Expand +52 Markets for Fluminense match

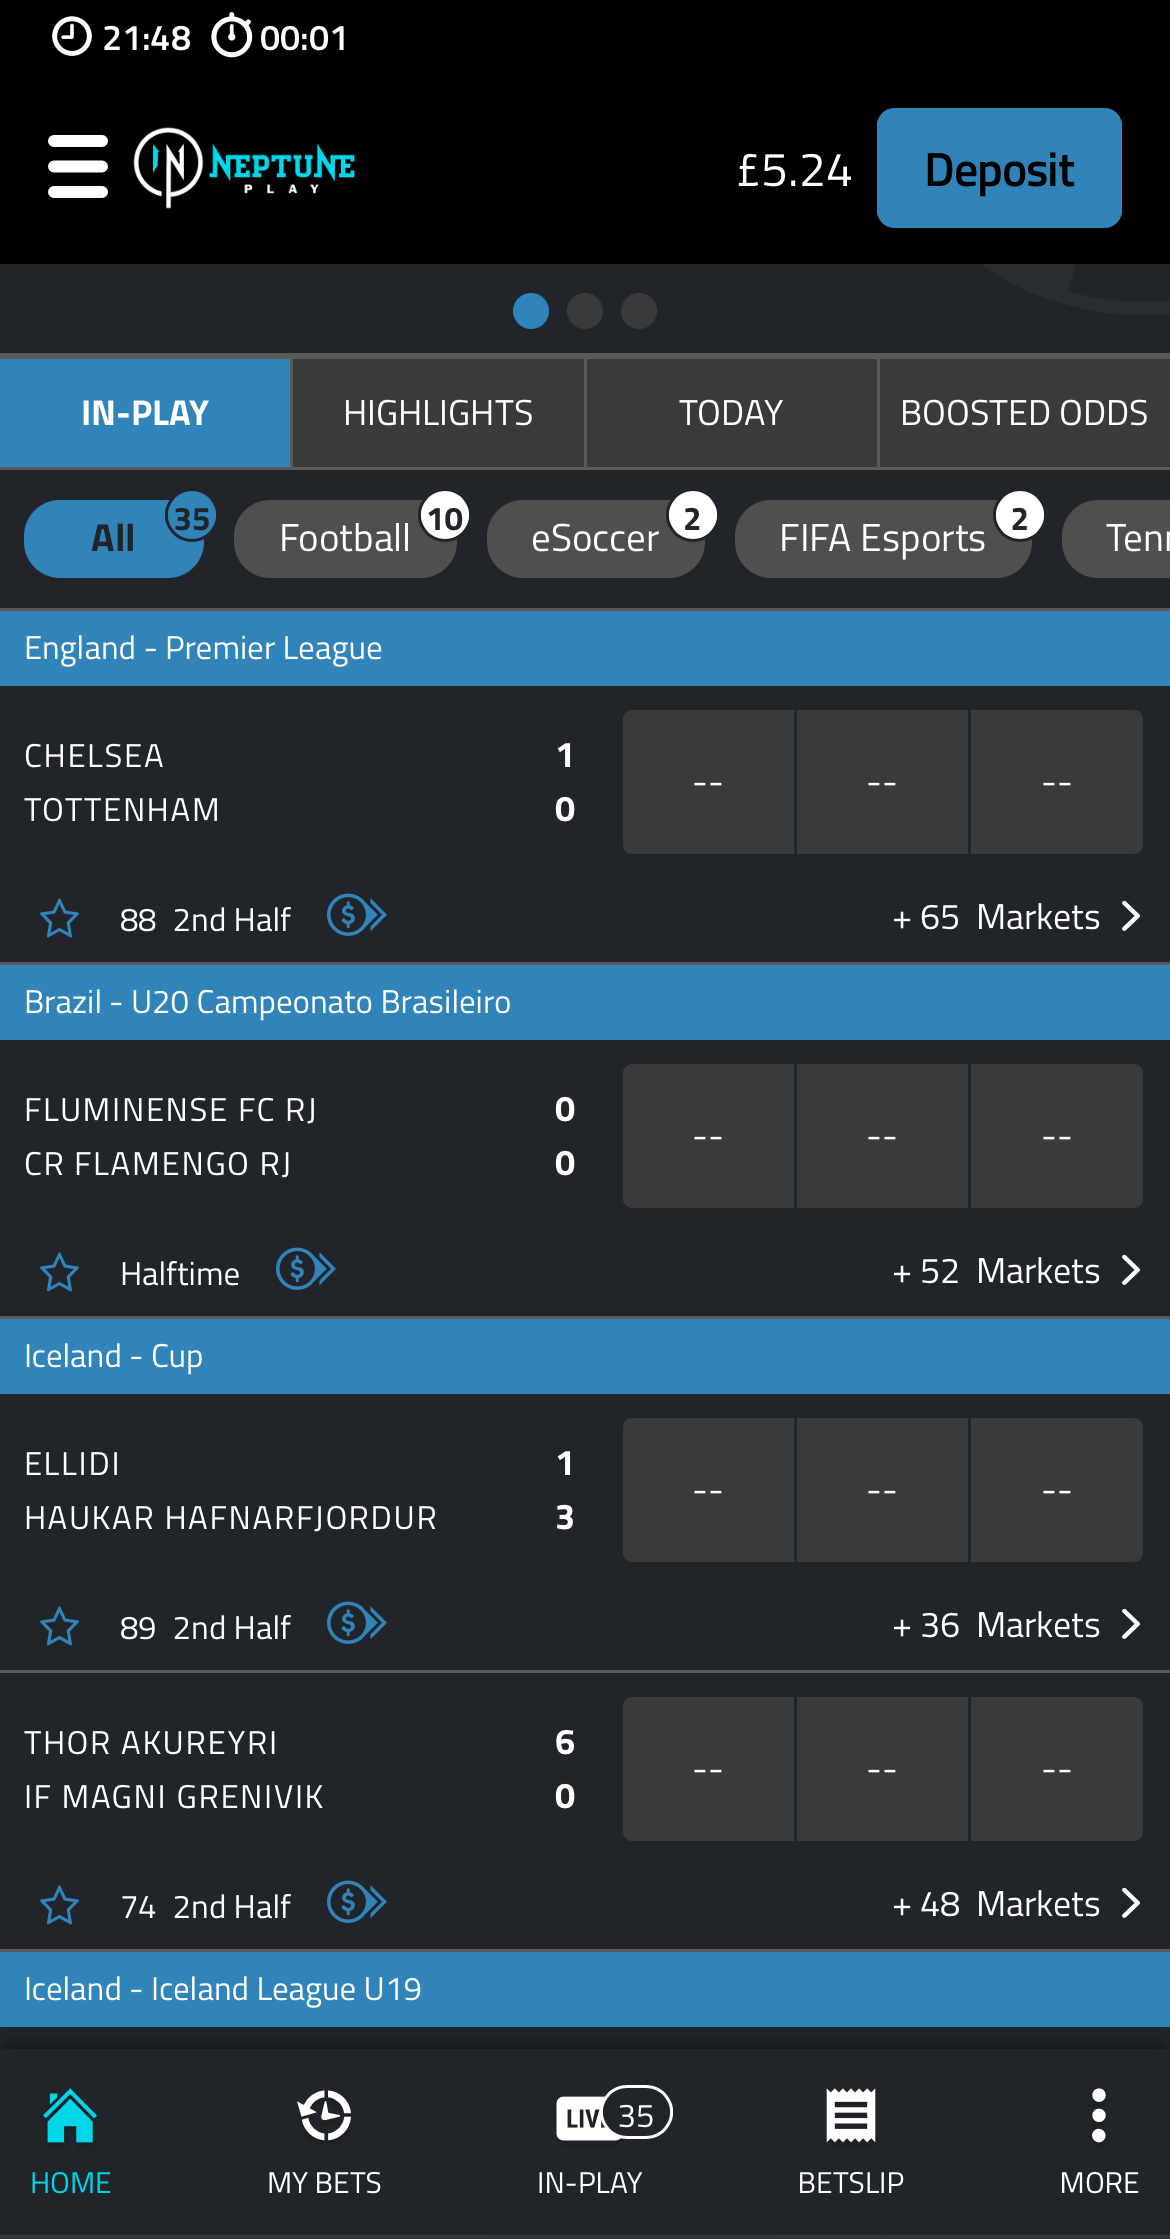1016,1271
